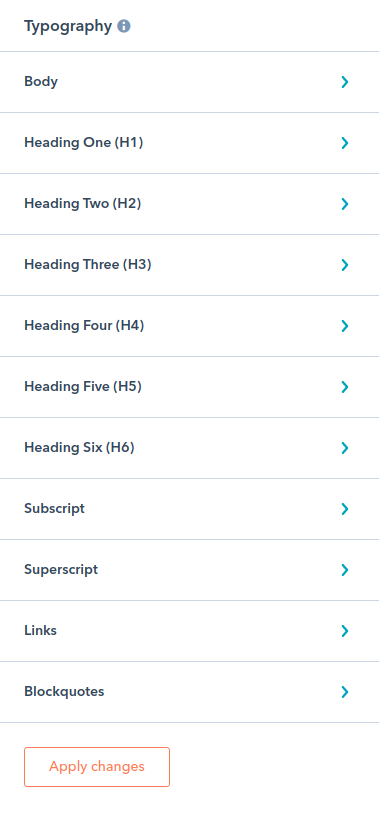Viewport: 379px width, 831px height.
Task: Click the Typography panel heading text
Action: tap(68, 26)
